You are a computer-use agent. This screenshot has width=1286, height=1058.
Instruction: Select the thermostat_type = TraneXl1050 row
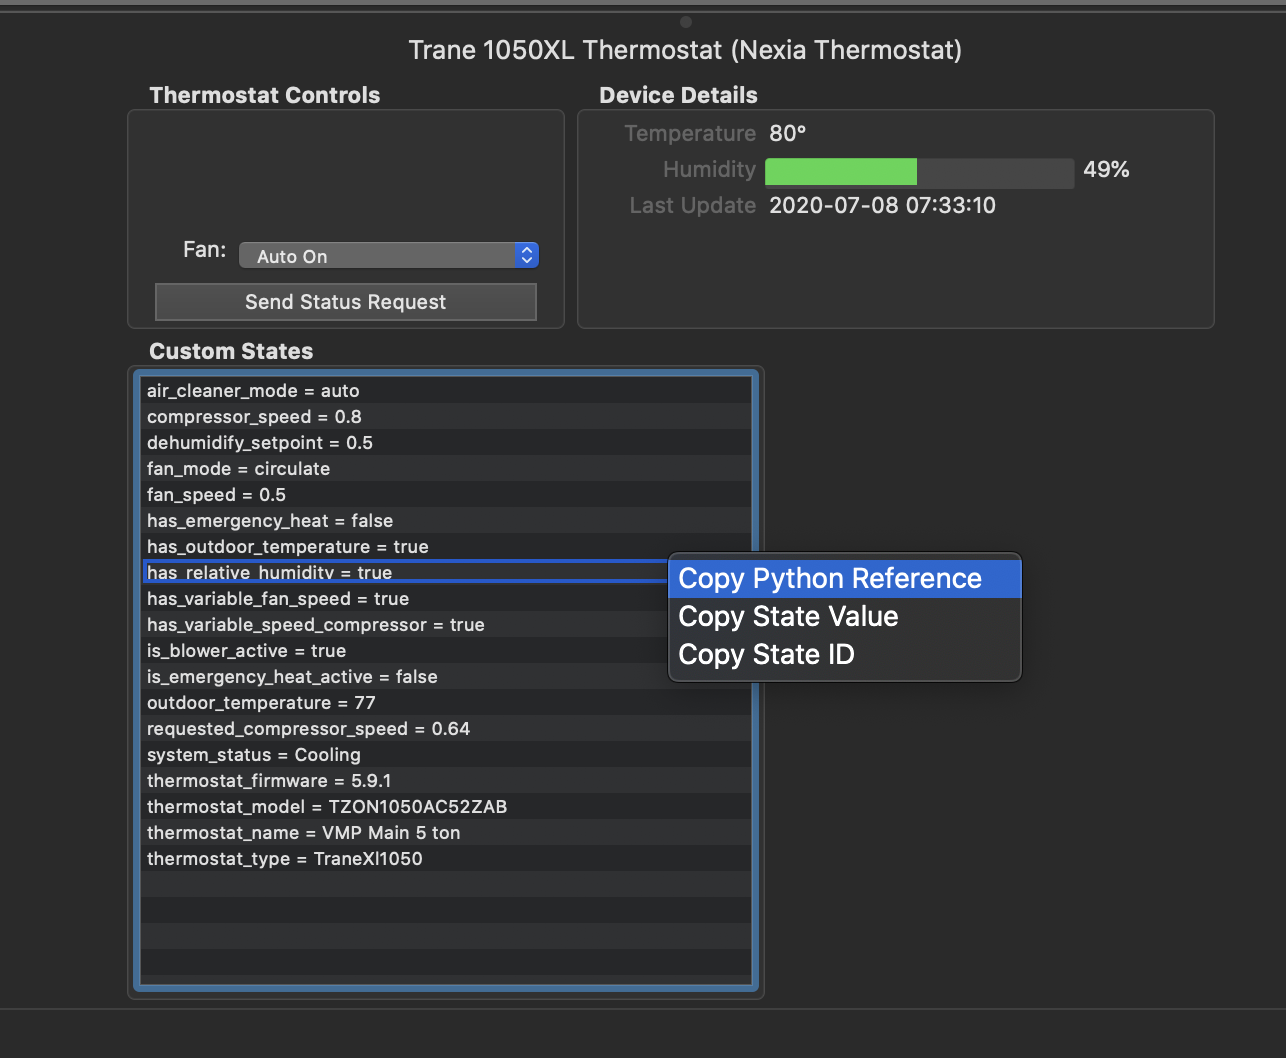click(446, 859)
